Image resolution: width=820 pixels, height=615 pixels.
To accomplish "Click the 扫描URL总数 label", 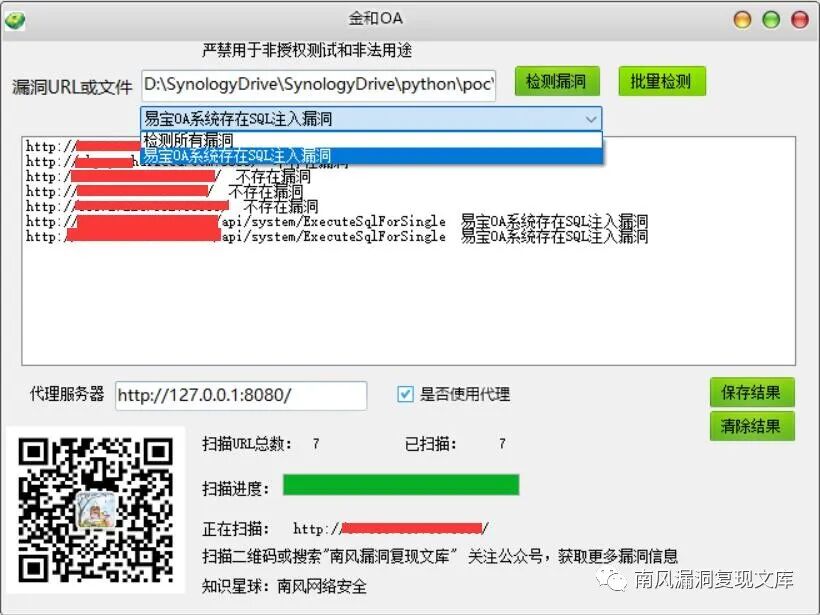I will click(247, 444).
